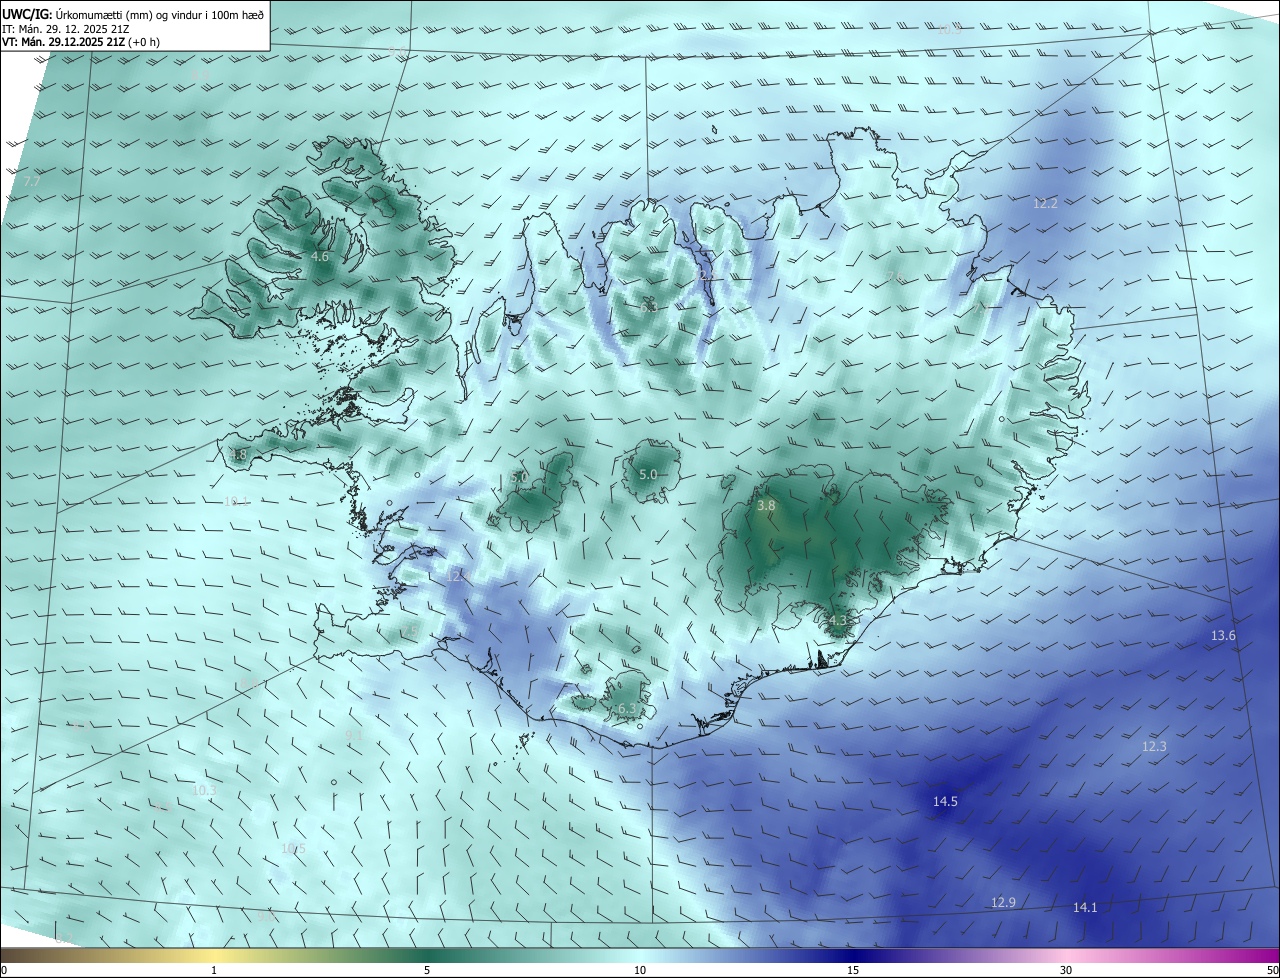Image resolution: width=1280 pixels, height=978 pixels.
Task: Click the 4.3 value near the southeast coast
Action: (838, 621)
